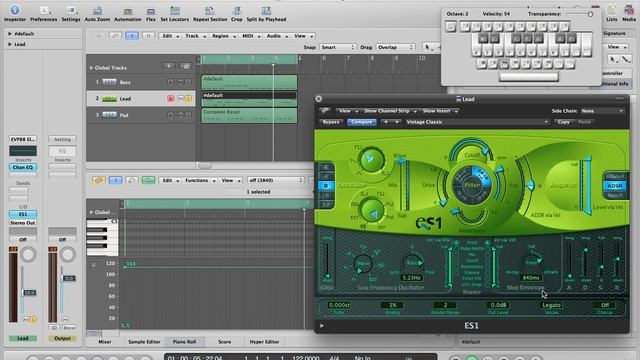Click the link button in Piano Roll toolbar

98,180
